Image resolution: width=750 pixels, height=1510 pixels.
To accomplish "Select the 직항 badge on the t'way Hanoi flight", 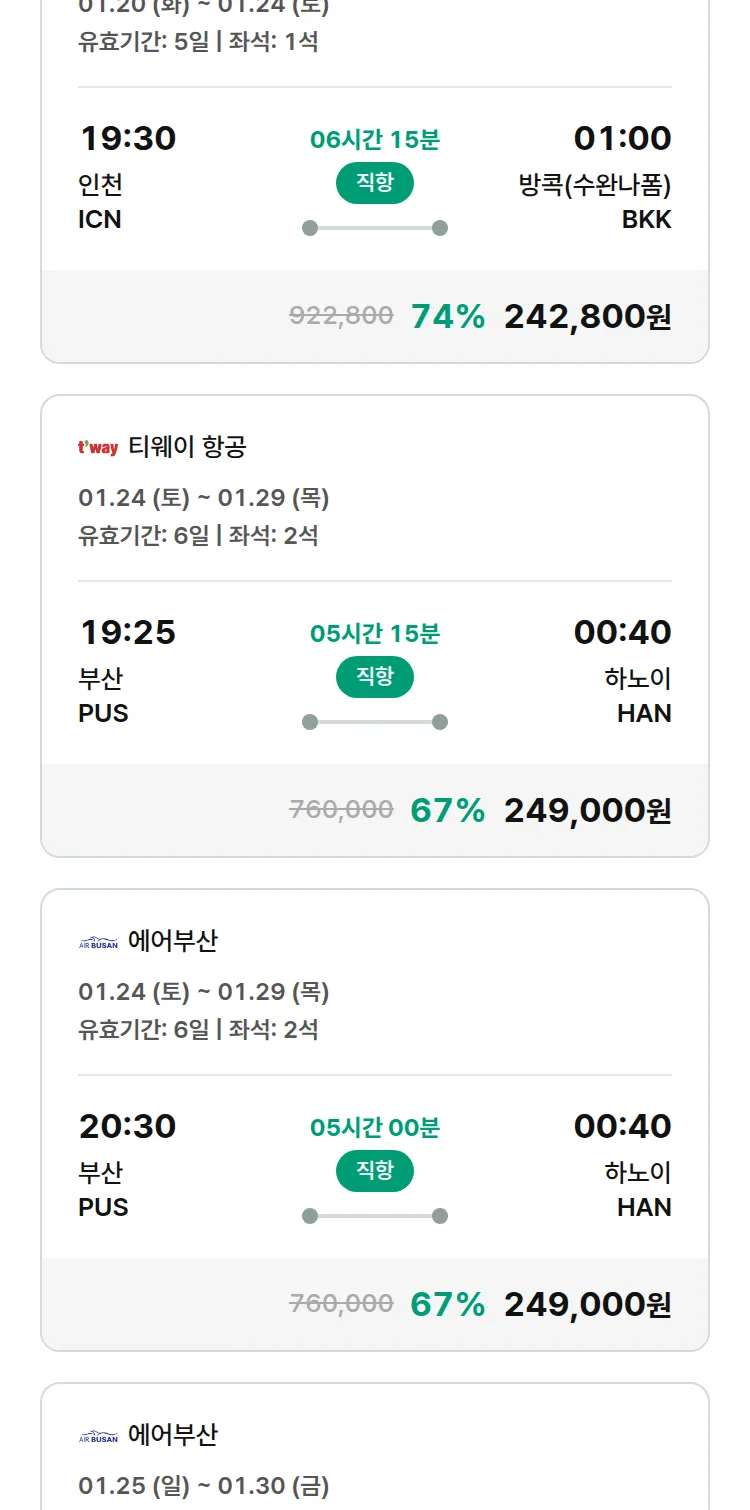I will click(374, 677).
